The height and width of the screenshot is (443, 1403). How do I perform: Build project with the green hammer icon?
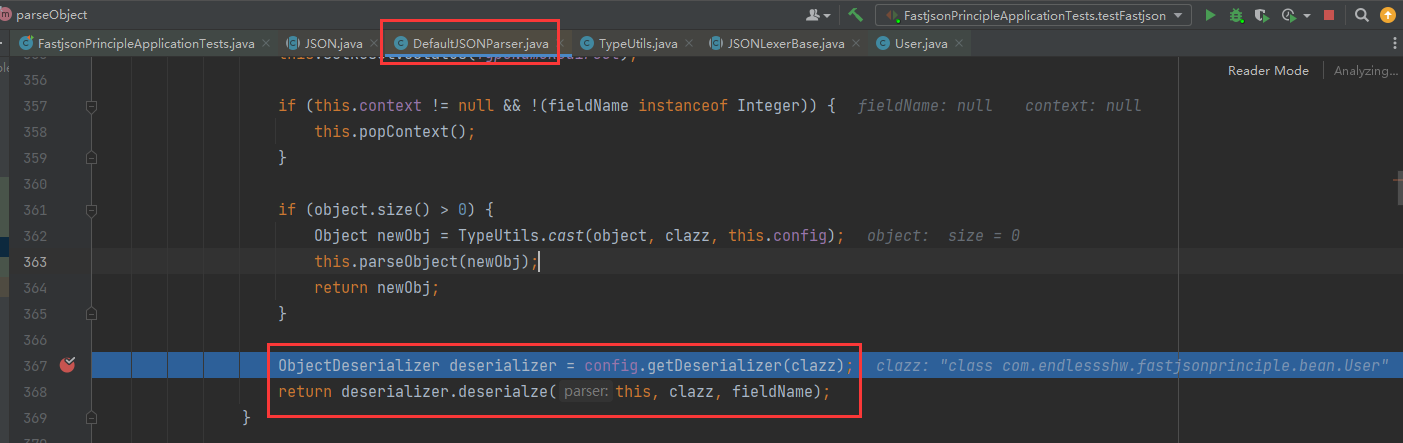point(855,15)
